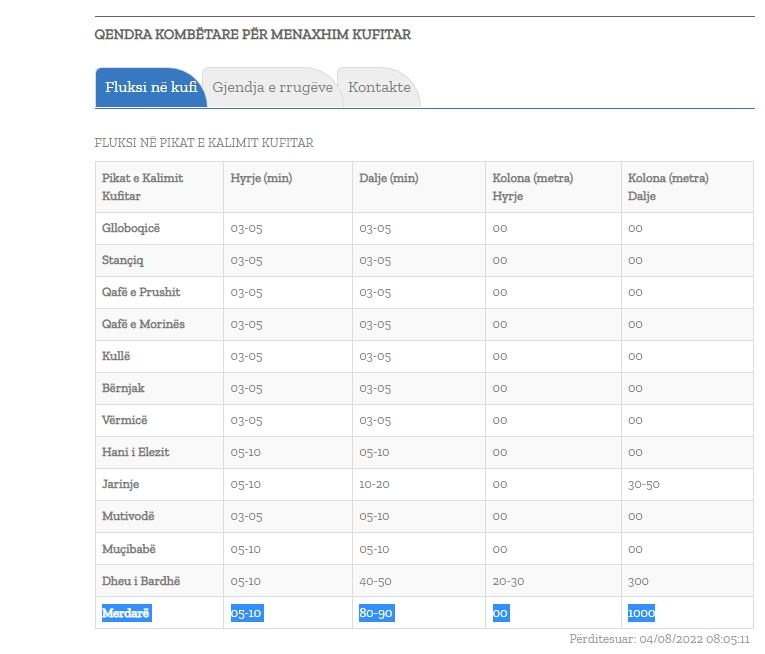Click the Kolona (metra) Hyrje header
This screenshot has width=765, height=654.
coord(532,187)
